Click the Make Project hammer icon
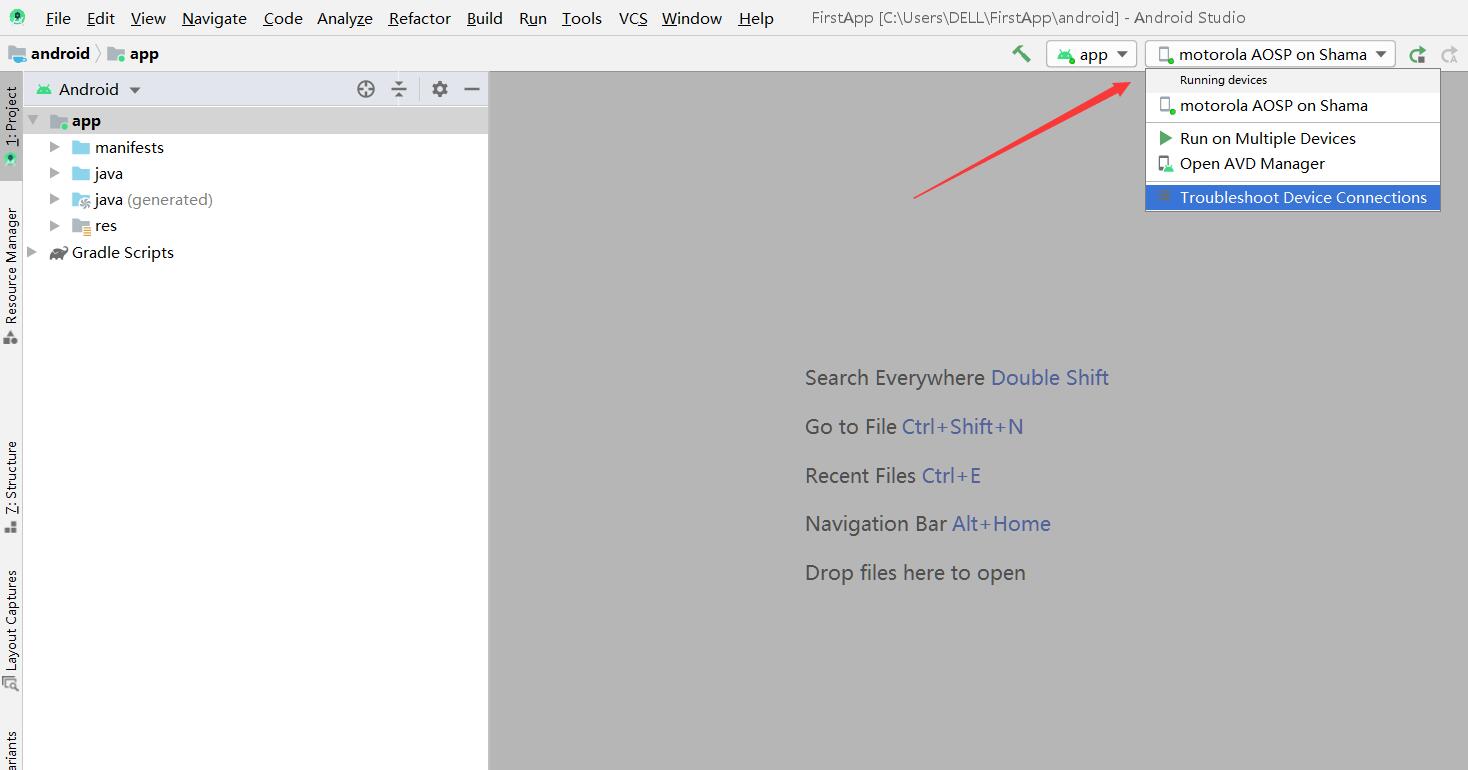Screen dimensions: 1468x770 click(1021, 54)
